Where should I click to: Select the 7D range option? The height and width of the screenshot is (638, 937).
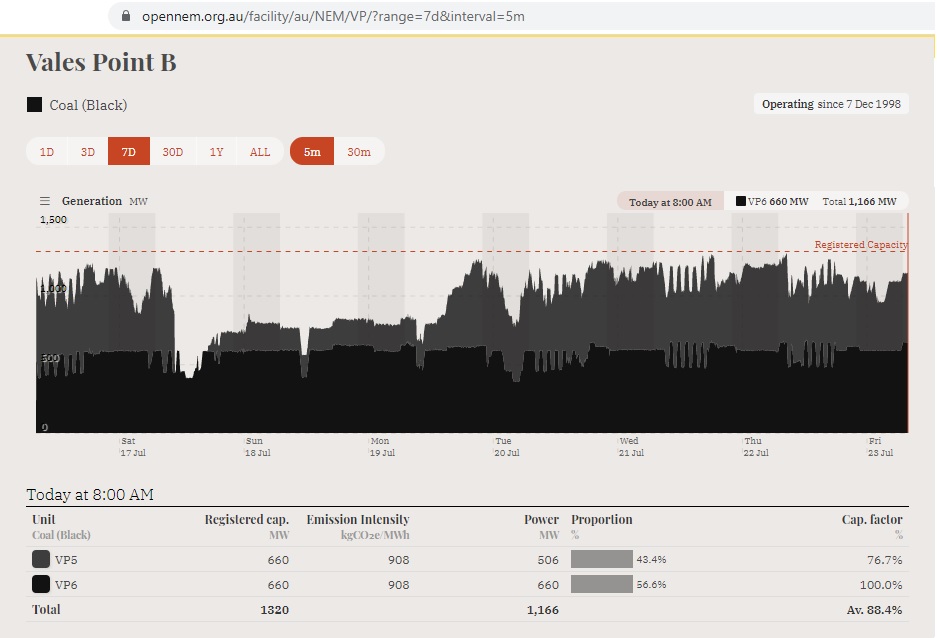pos(128,152)
